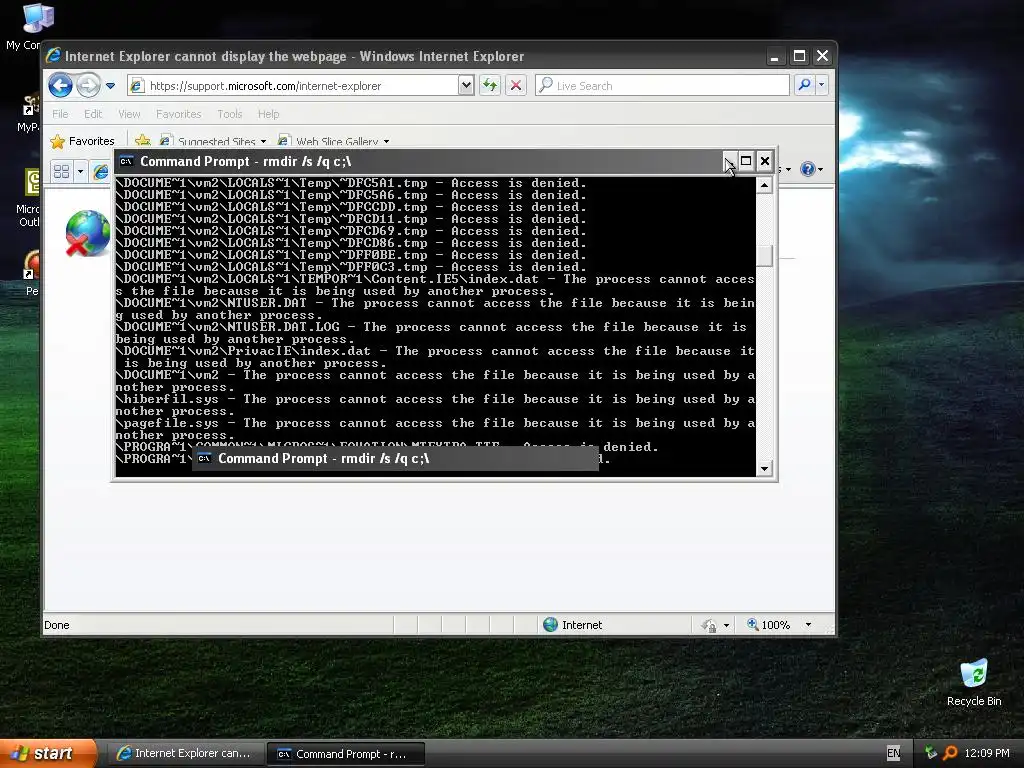Screen dimensions: 1024x768
Task: Close the Command Prompt window
Action: tap(765, 161)
